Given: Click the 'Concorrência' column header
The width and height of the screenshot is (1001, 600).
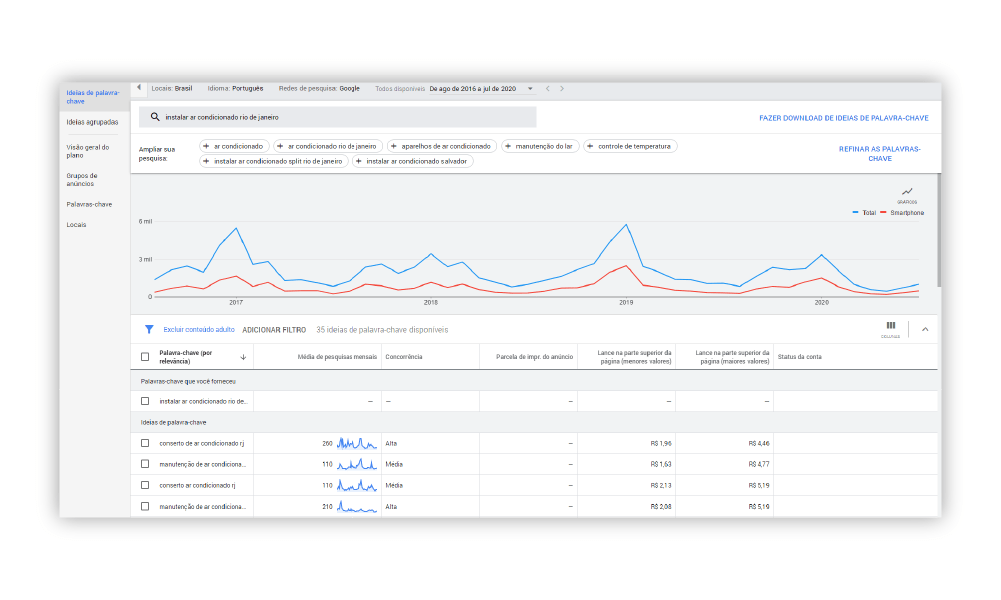Looking at the screenshot, I should coord(403,357).
